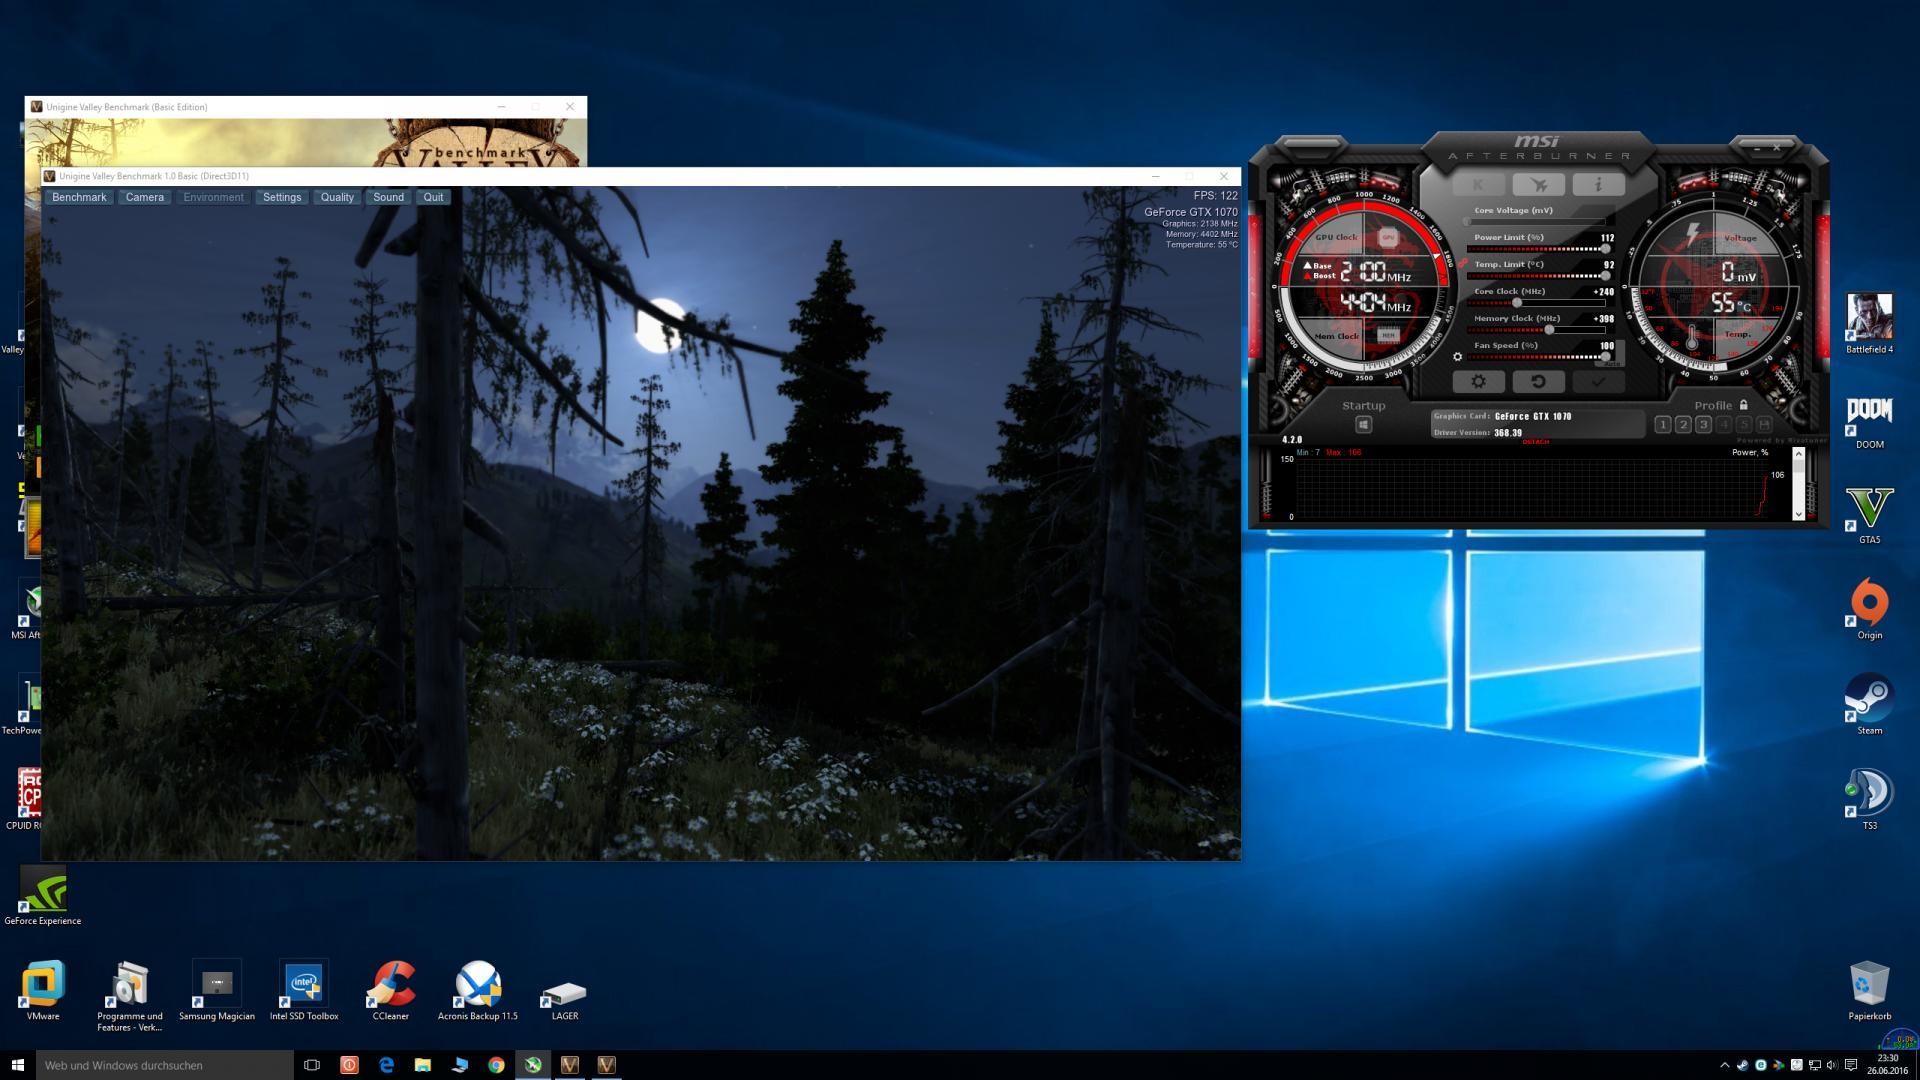This screenshot has width=1920, height=1080.
Task: Toggle the power and temp limit link
Action: point(1462,263)
